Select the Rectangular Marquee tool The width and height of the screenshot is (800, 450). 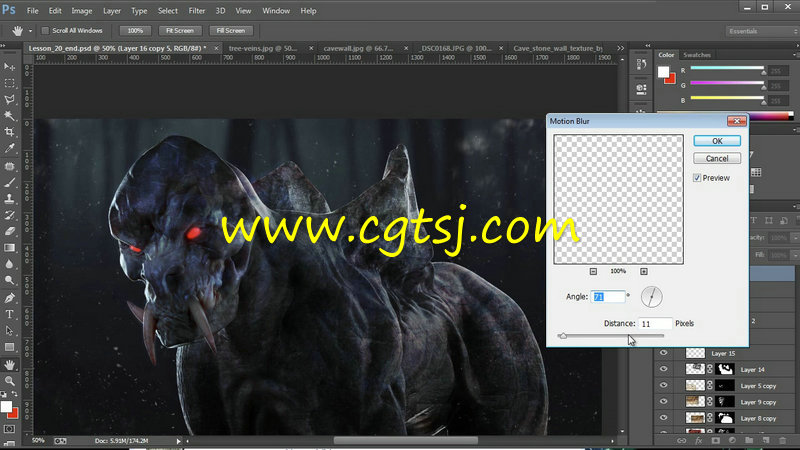pyautogui.click(x=9, y=83)
